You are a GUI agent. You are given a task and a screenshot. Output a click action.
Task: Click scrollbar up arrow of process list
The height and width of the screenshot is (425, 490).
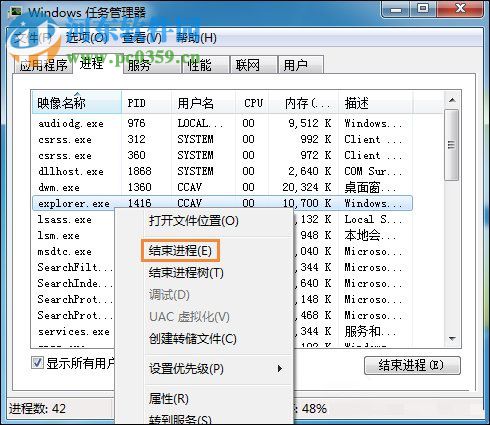[452, 100]
